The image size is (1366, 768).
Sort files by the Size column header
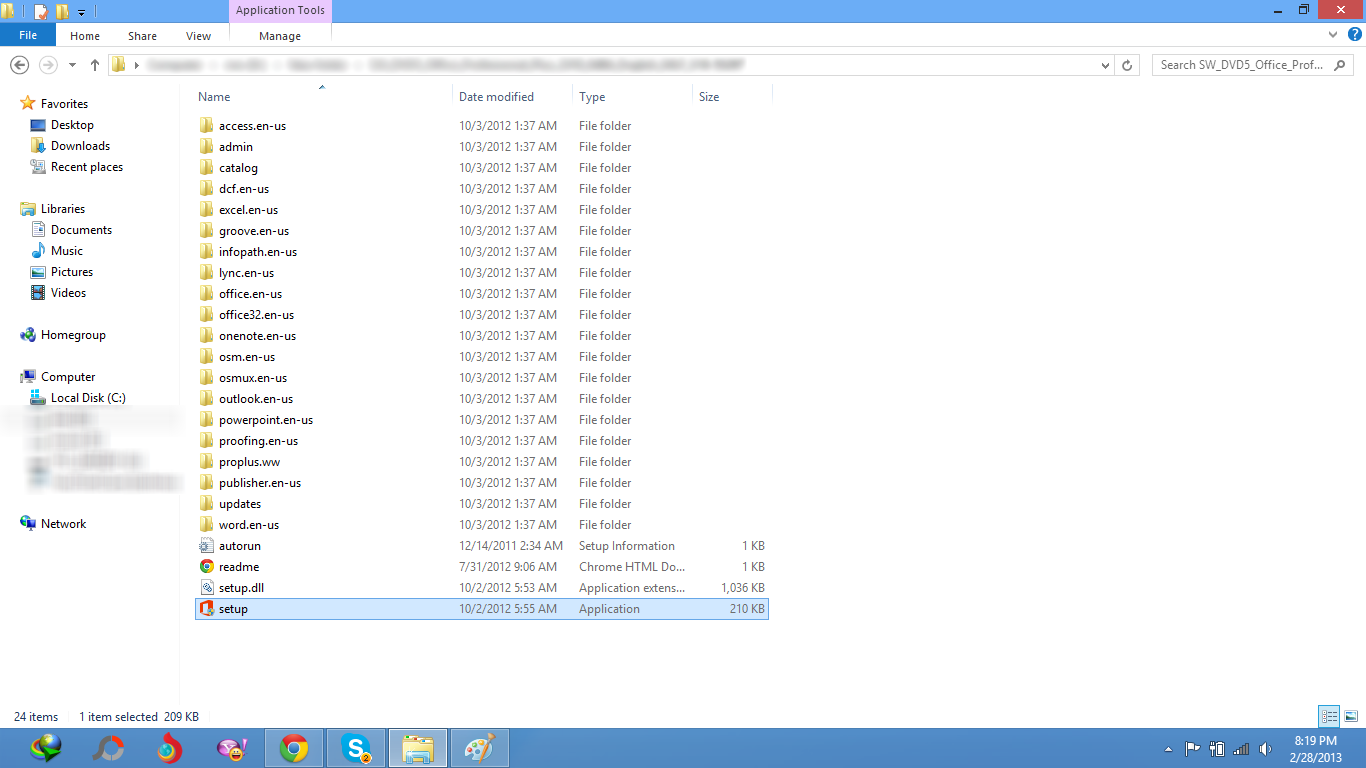coord(709,97)
